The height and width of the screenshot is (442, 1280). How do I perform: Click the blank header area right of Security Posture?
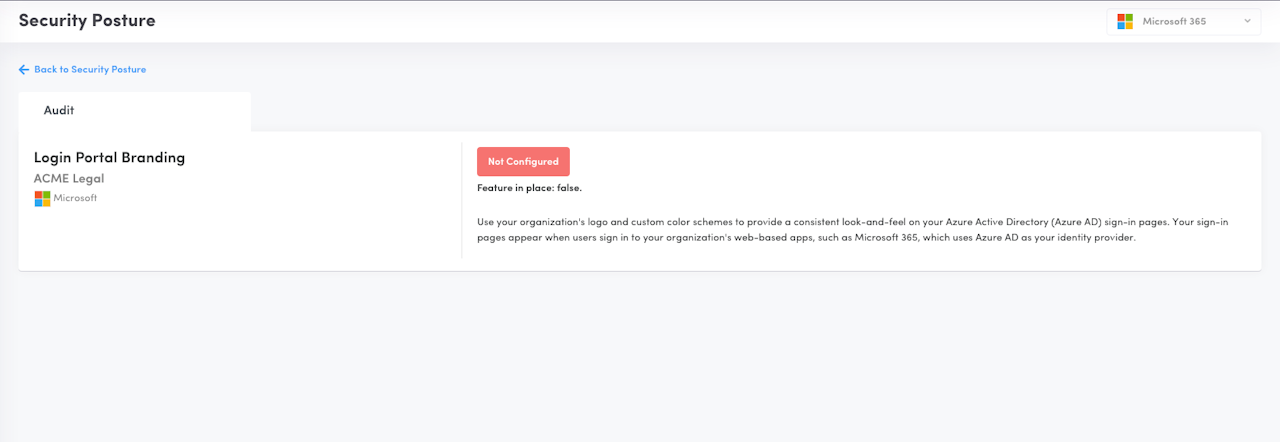[x=600, y=21]
